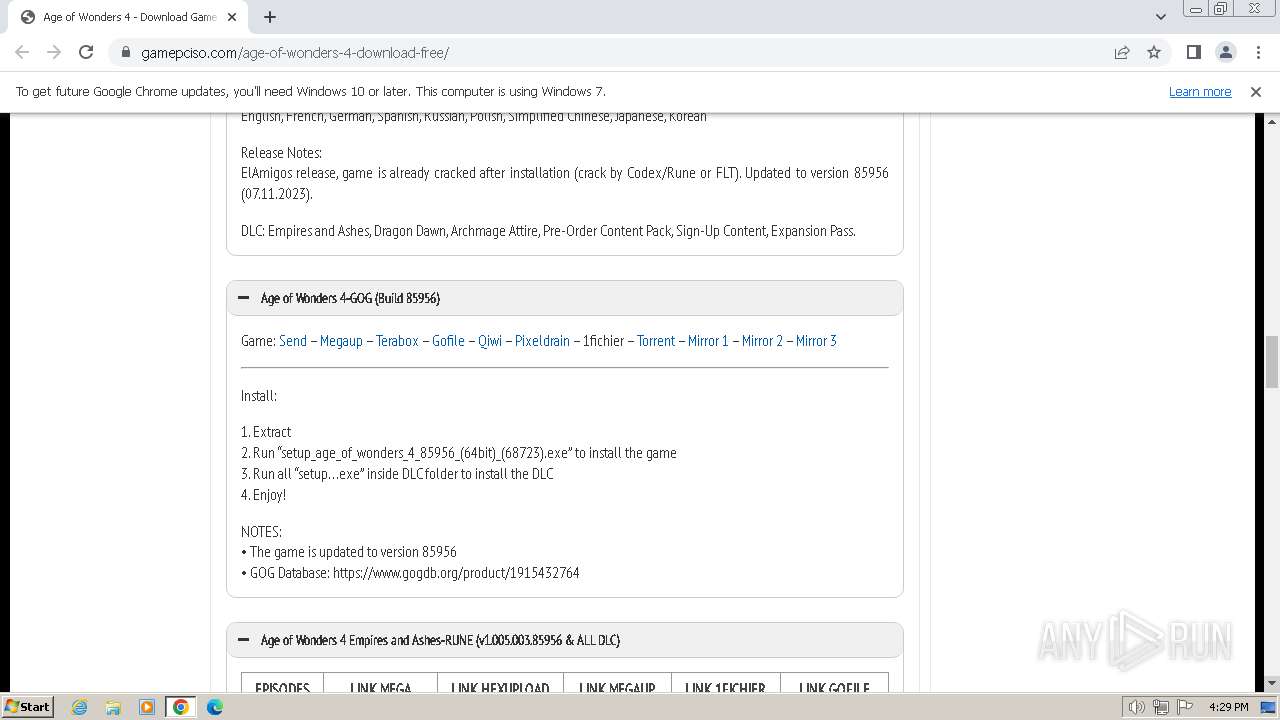Screen dimensions: 1280x720
Task: Close the Age of Wonders 4 tab
Action: tap(232, 17)
